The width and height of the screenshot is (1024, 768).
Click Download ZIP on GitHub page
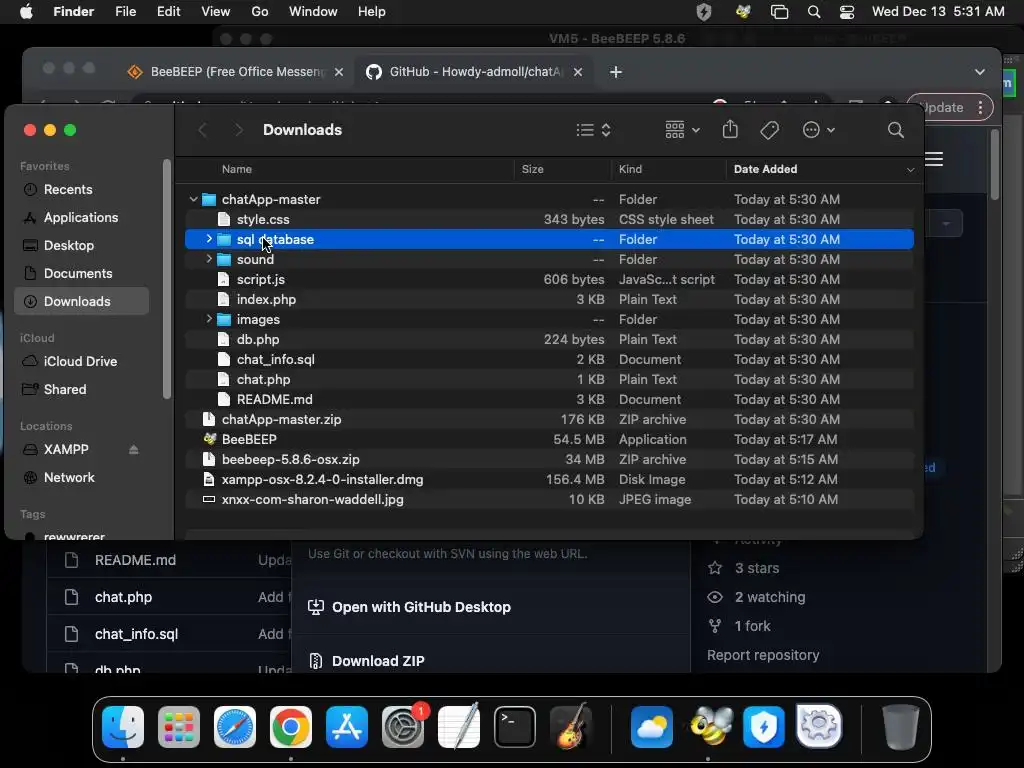click(378, 661)
